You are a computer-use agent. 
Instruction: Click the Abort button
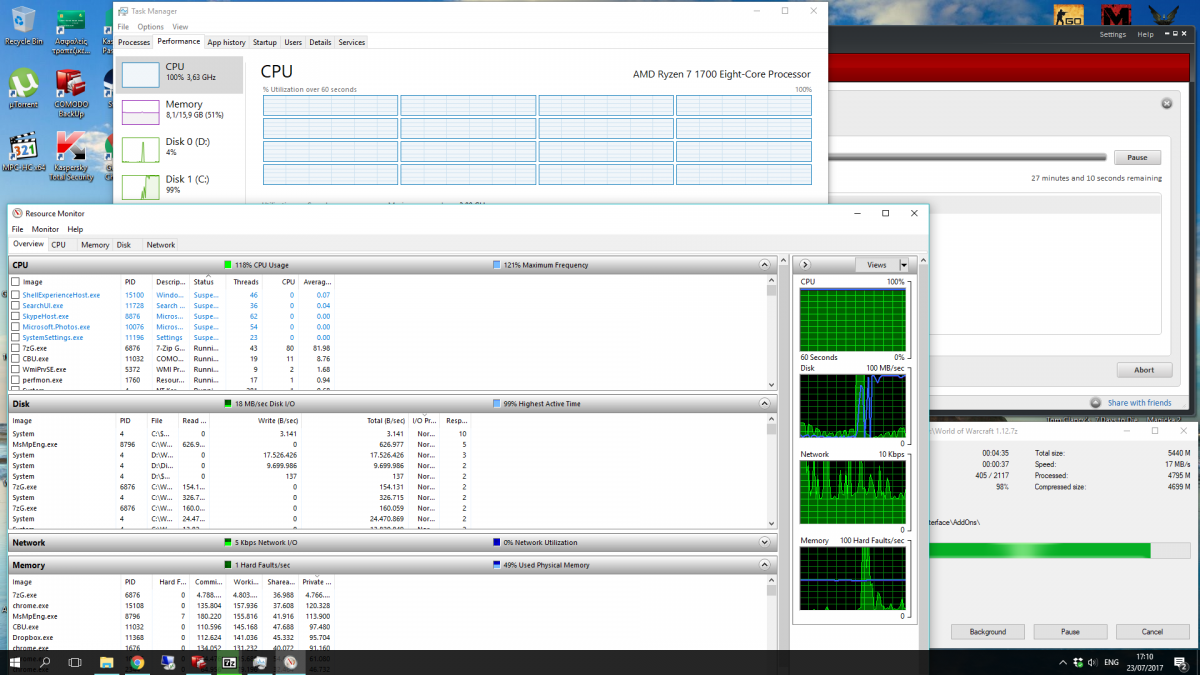1144,370
